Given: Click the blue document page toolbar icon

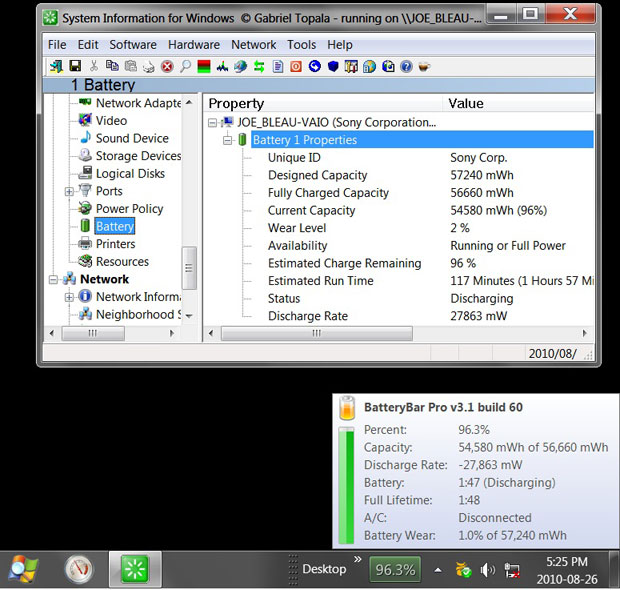Looking at the screenshot, I should 278,66.
